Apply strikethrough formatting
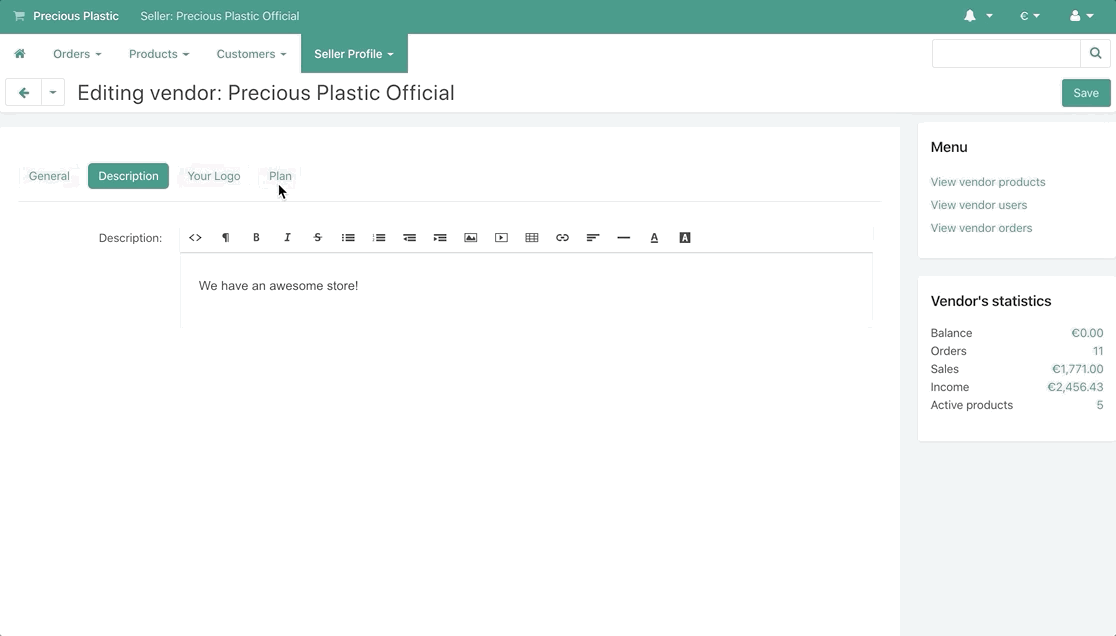1116x636 pixels. pyautogui.click(x=317, y=238)
